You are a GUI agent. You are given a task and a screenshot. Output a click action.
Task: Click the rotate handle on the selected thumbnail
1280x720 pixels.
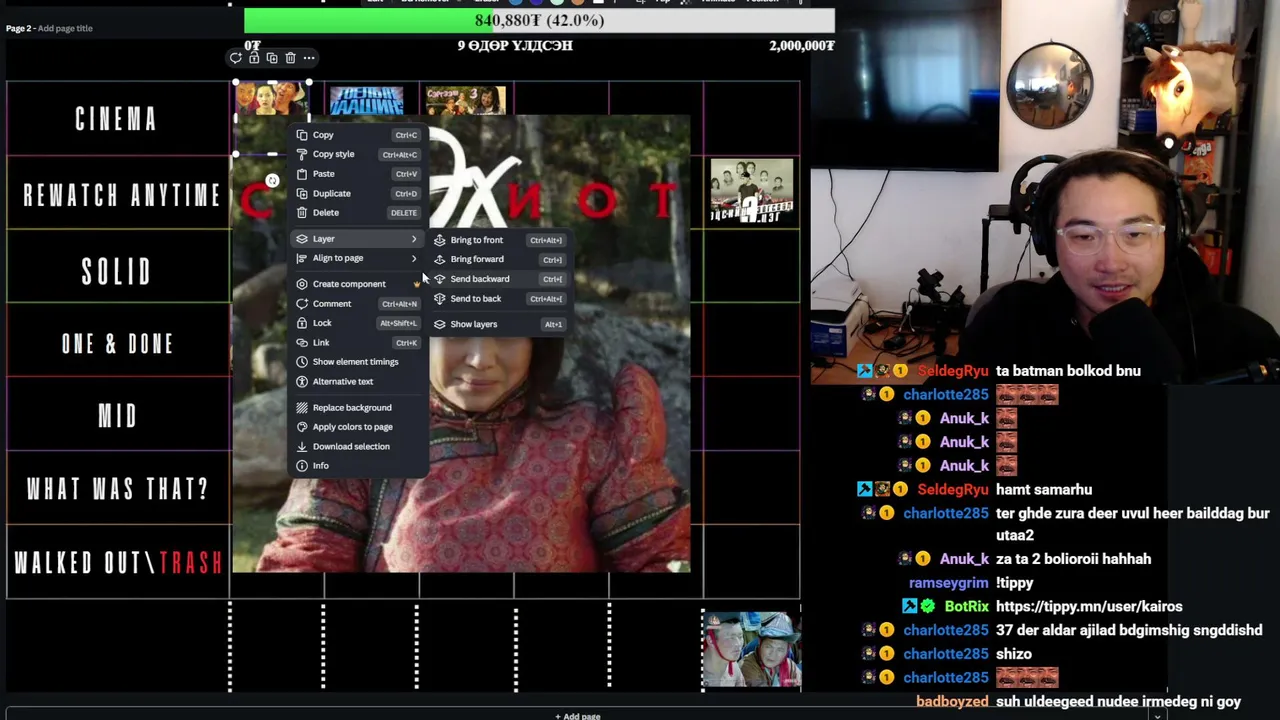click(x=272, y=181)
